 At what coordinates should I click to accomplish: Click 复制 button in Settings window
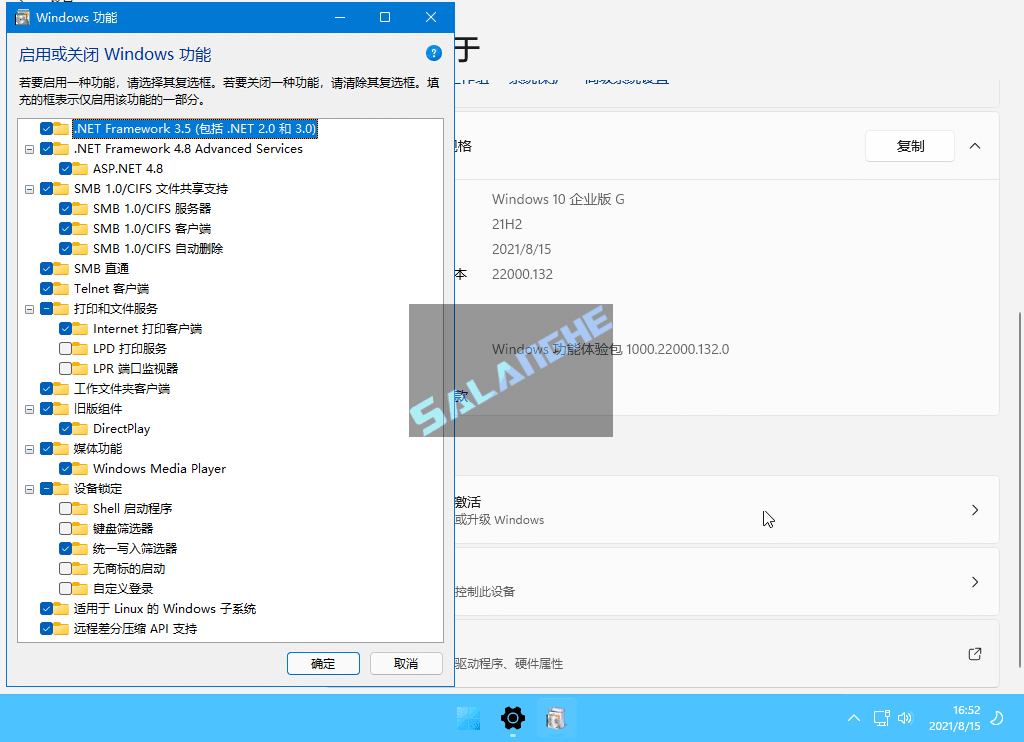[910, 146]
